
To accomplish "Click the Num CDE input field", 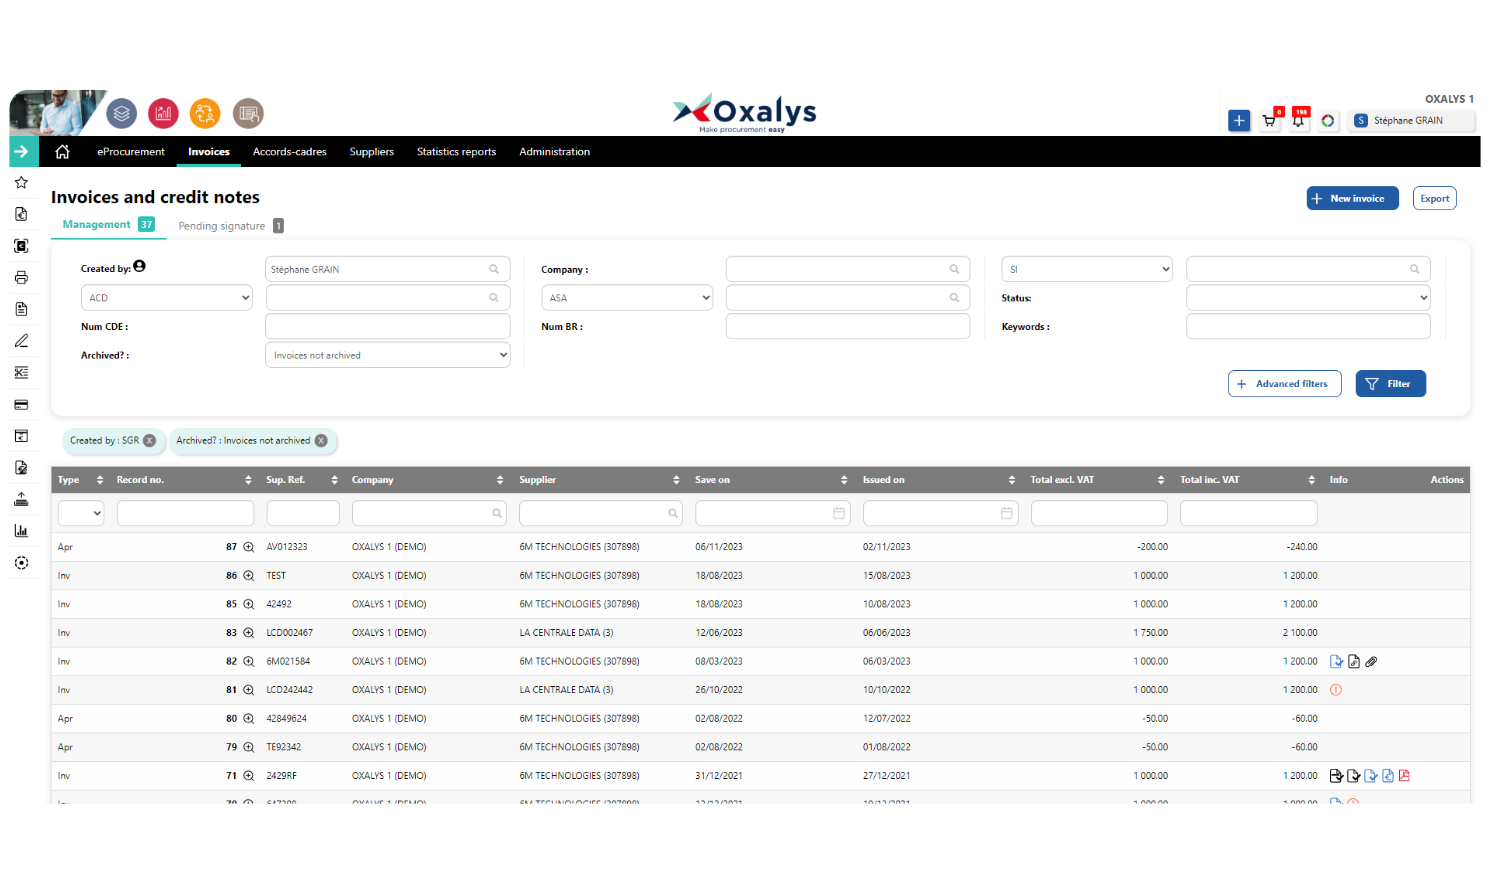I will tap(388, 327).
